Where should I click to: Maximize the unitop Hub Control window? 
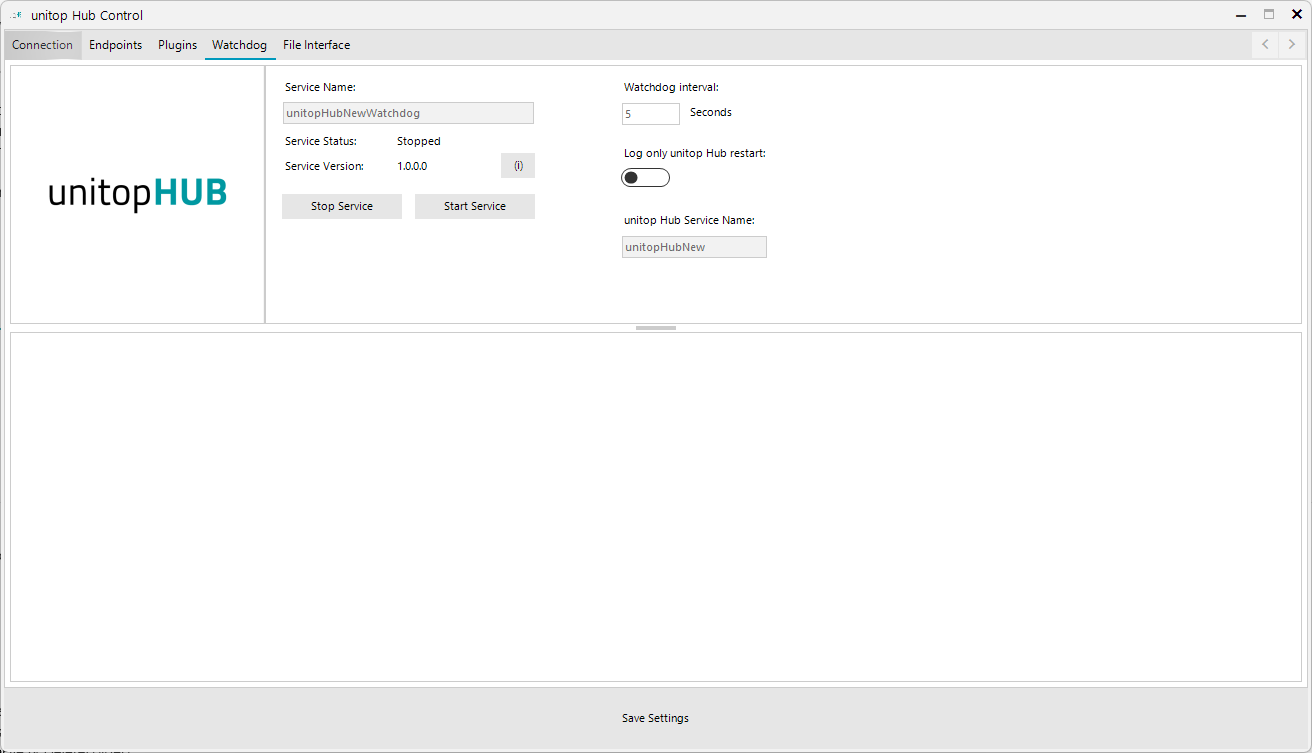coord(1269,15)
